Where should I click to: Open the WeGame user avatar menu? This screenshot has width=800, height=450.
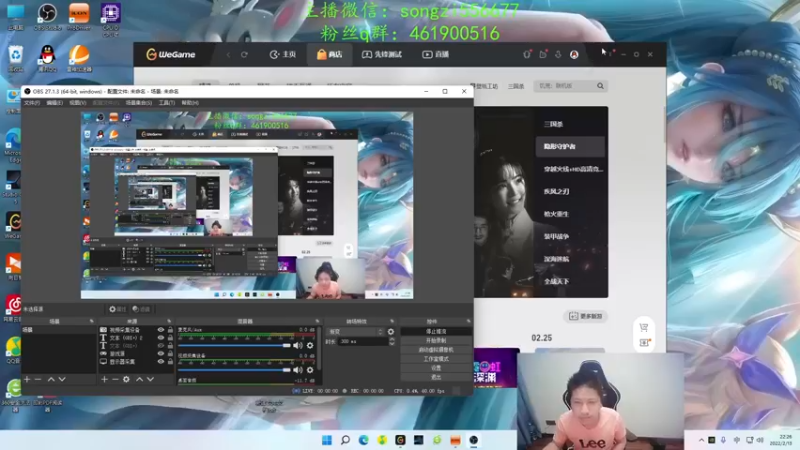point(574,54)
